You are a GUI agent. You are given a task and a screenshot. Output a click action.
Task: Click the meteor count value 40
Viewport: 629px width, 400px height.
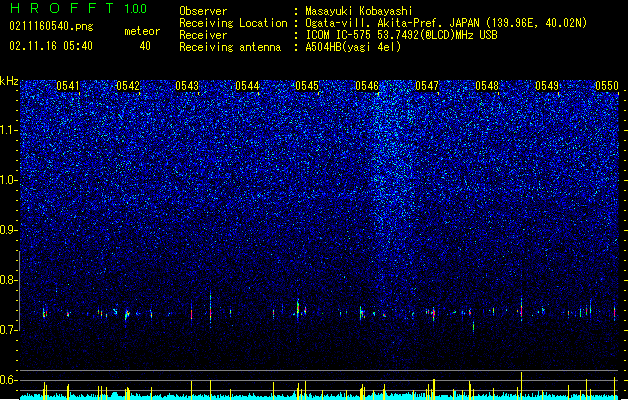click(x=145, y=46)
